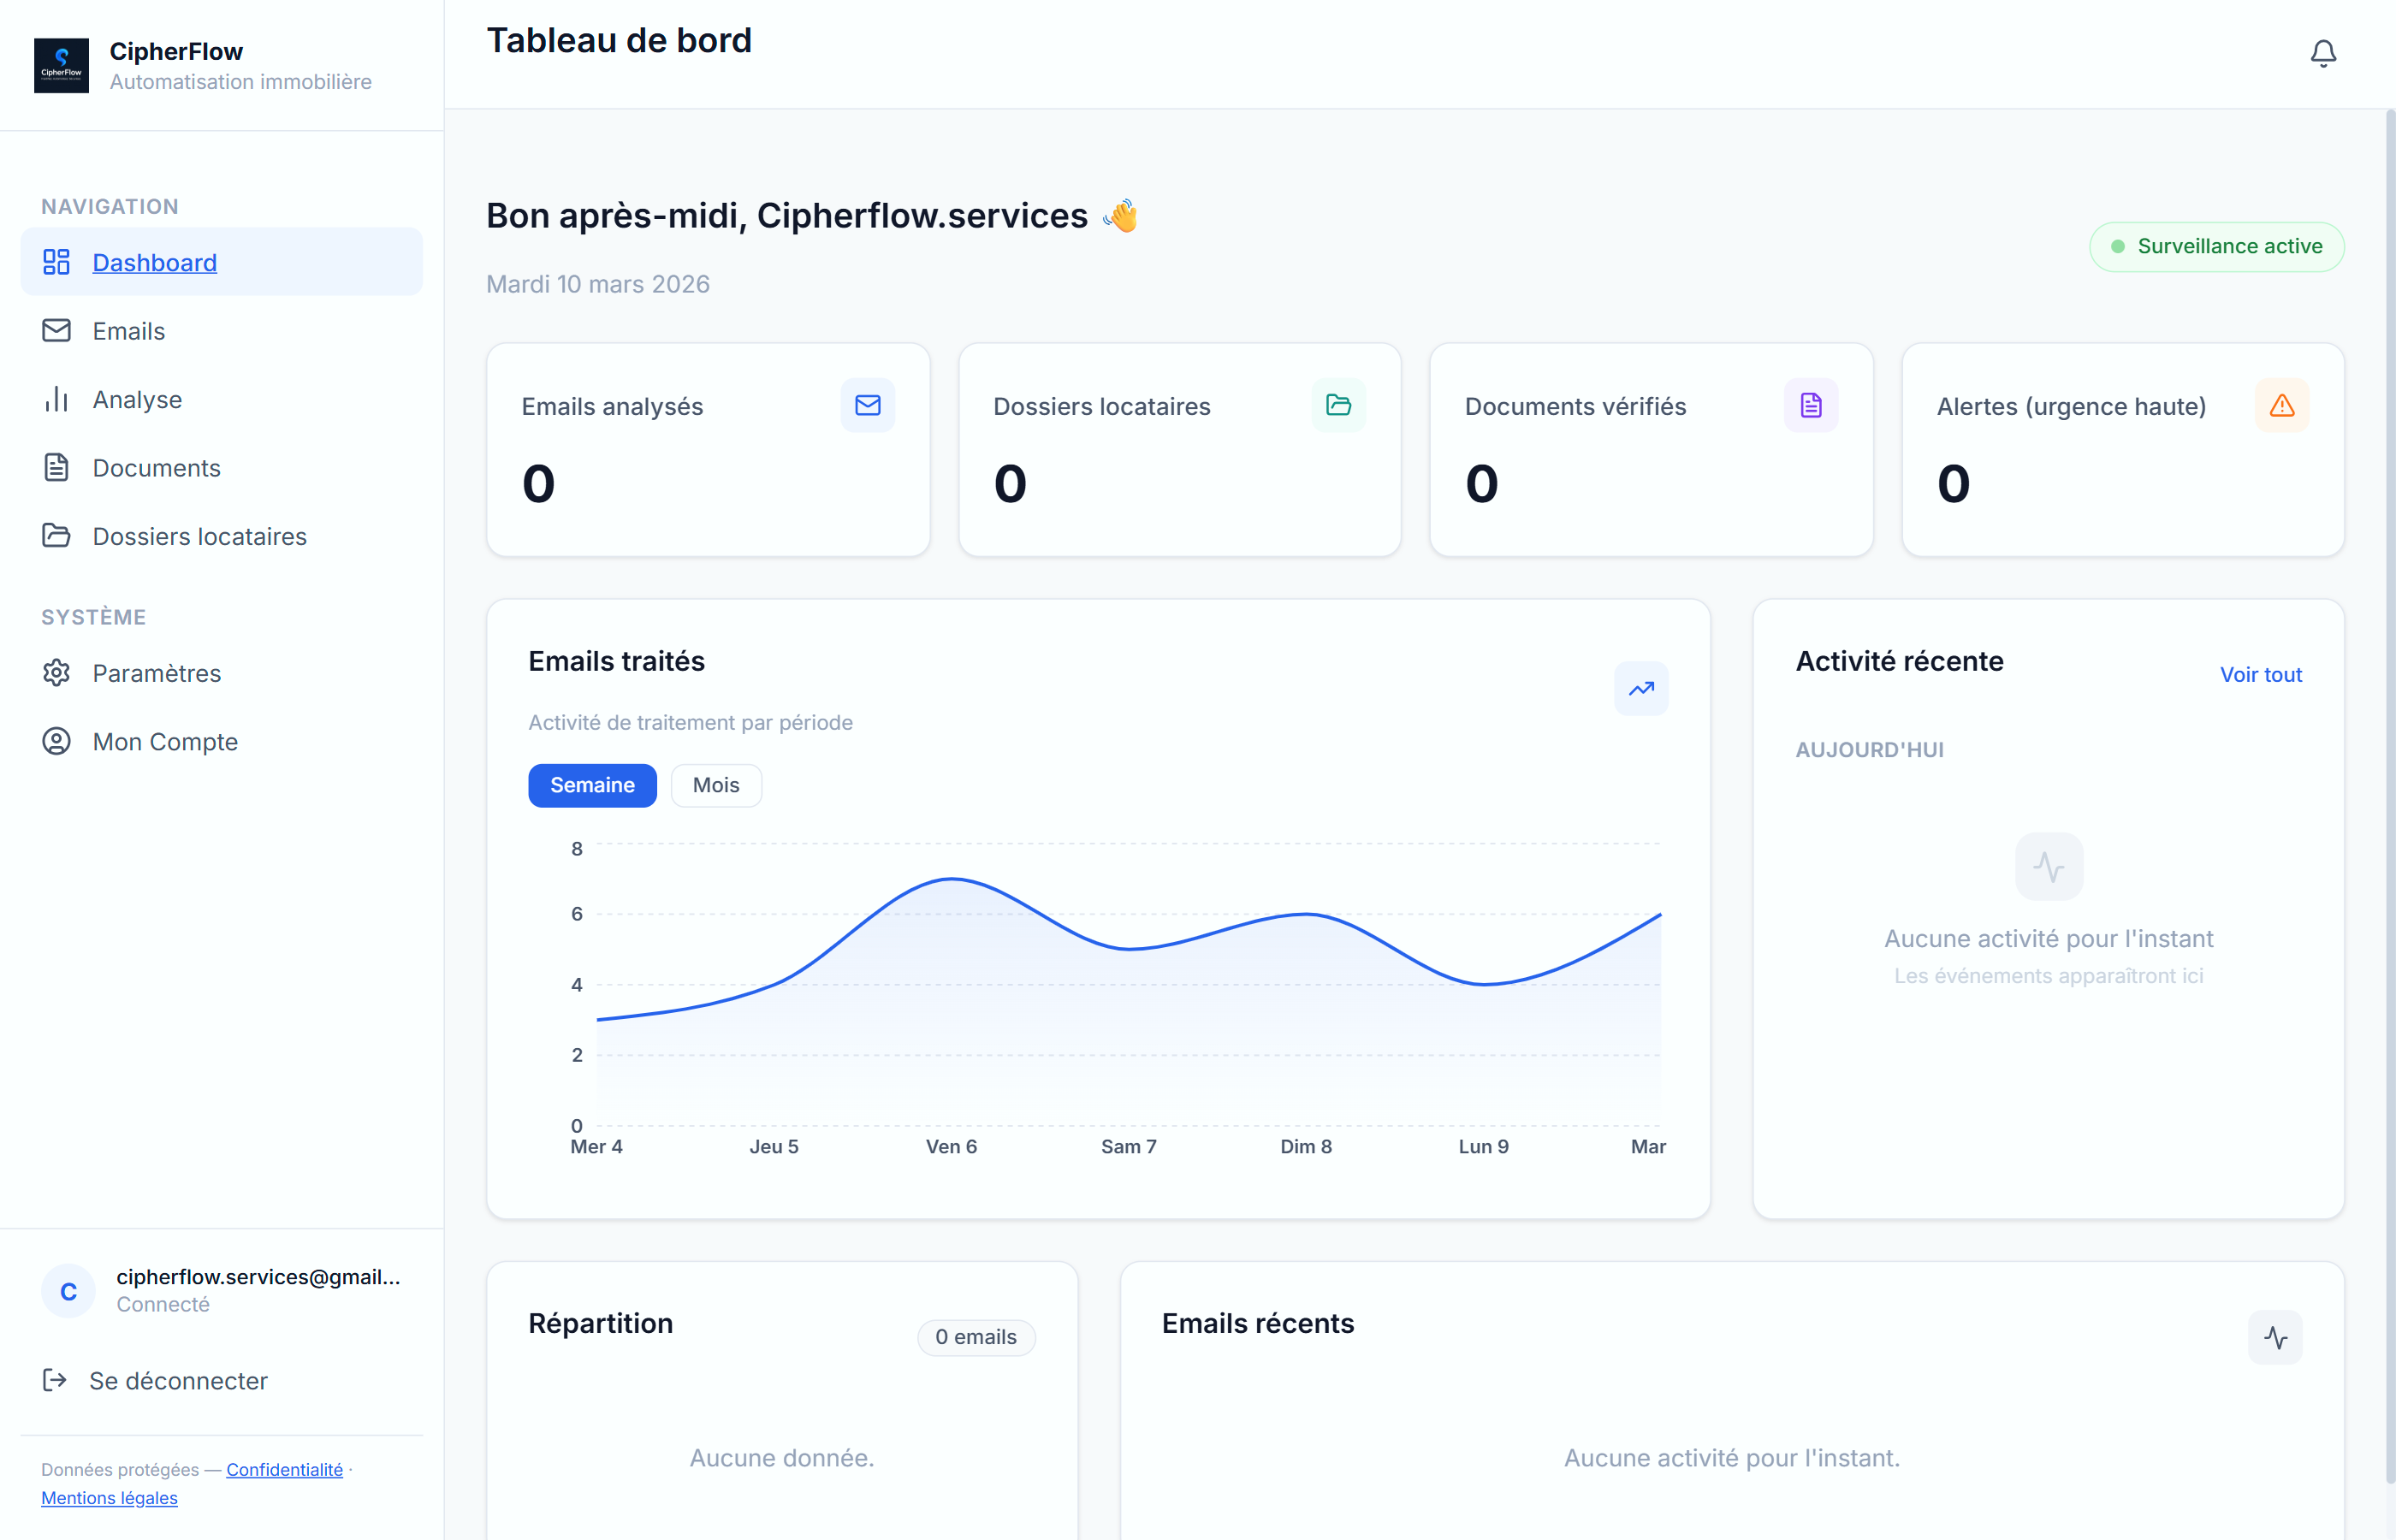The image size is (2396, 1540).
Task: Click the envelope icon on Emails analysés card
Action: coord(867,405)
